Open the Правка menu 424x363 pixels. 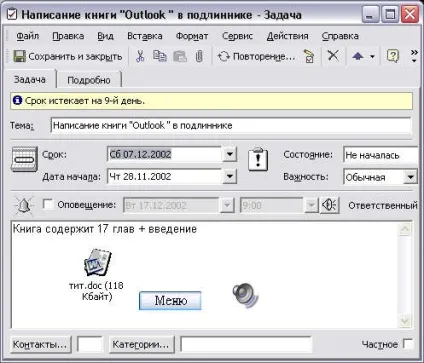point(68,36)
